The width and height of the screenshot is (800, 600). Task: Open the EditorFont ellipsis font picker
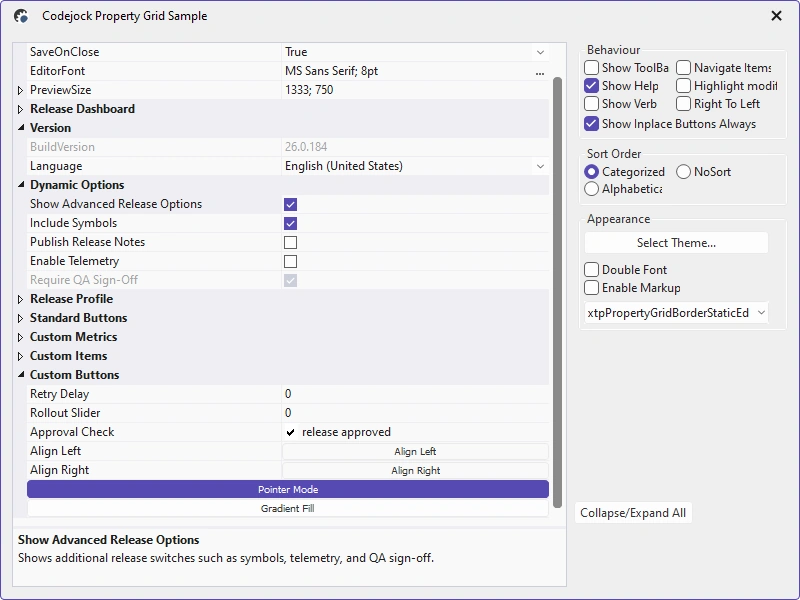pyautogui.click(x=540, y=71)
